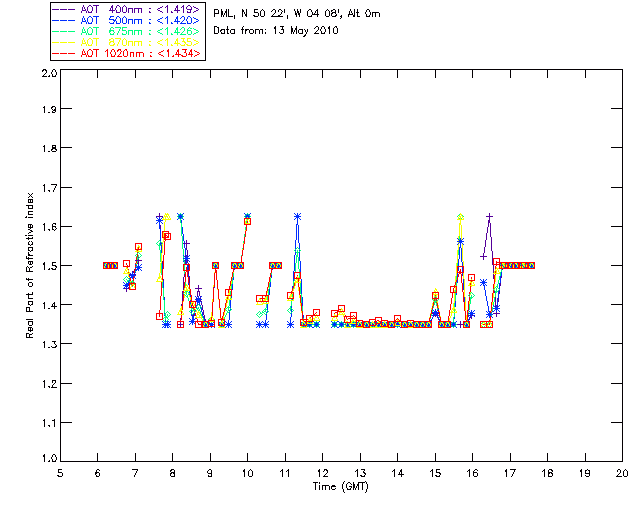Viewport: 640px width, 512px height.
Task: Click the y-axis value 1.3
Action: click(x=49, y=344)
